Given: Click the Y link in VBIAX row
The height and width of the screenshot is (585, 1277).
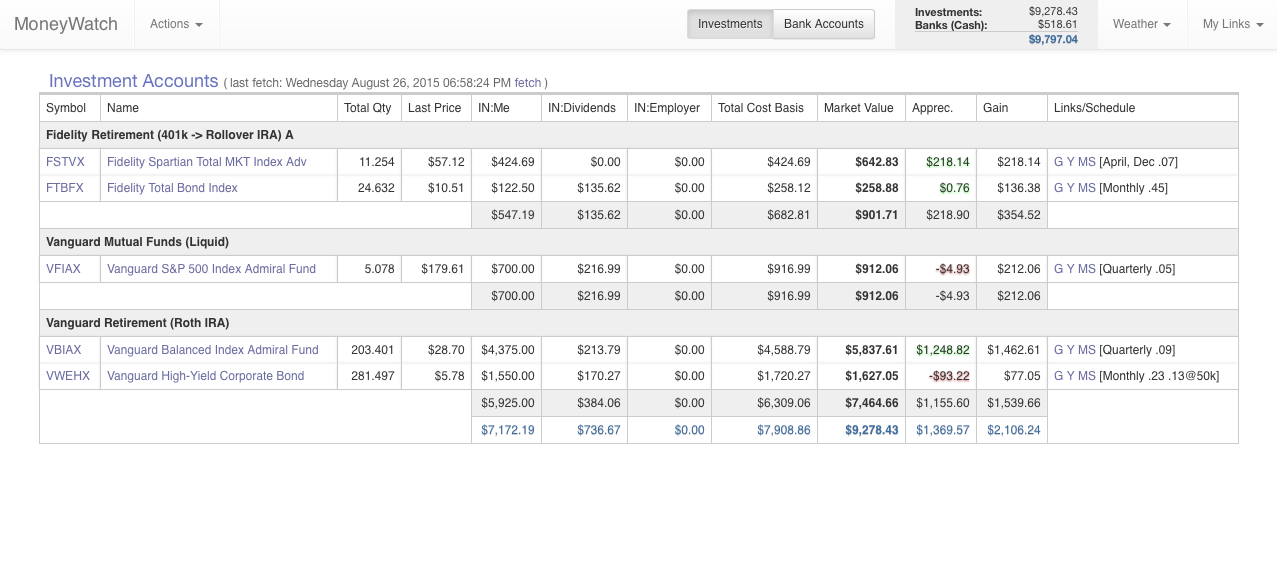Looking at the screenshot, I should pos(1071,350).
